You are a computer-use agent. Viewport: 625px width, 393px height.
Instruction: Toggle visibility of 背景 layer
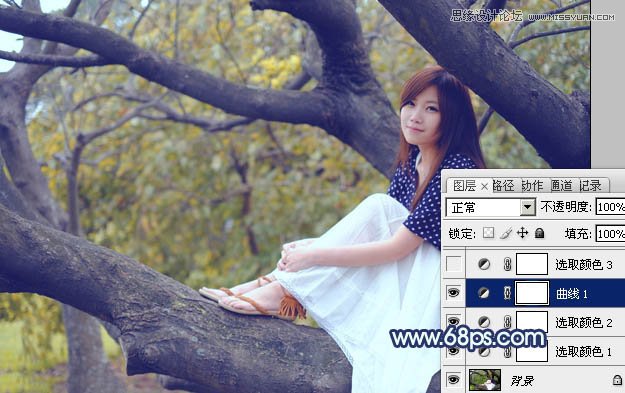tap(454, 380)
